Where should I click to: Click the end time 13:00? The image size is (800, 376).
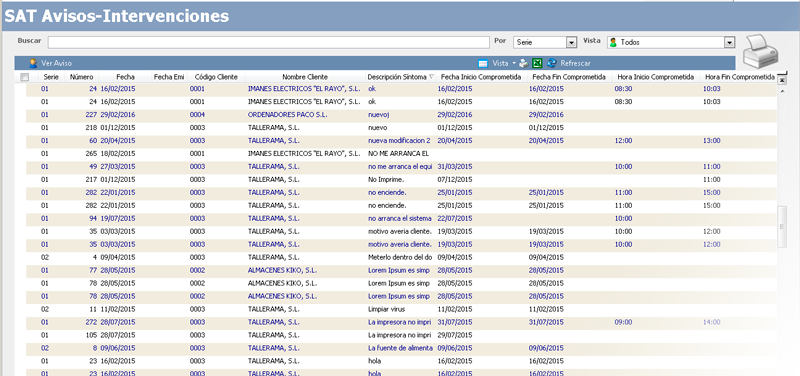[712, 141]
